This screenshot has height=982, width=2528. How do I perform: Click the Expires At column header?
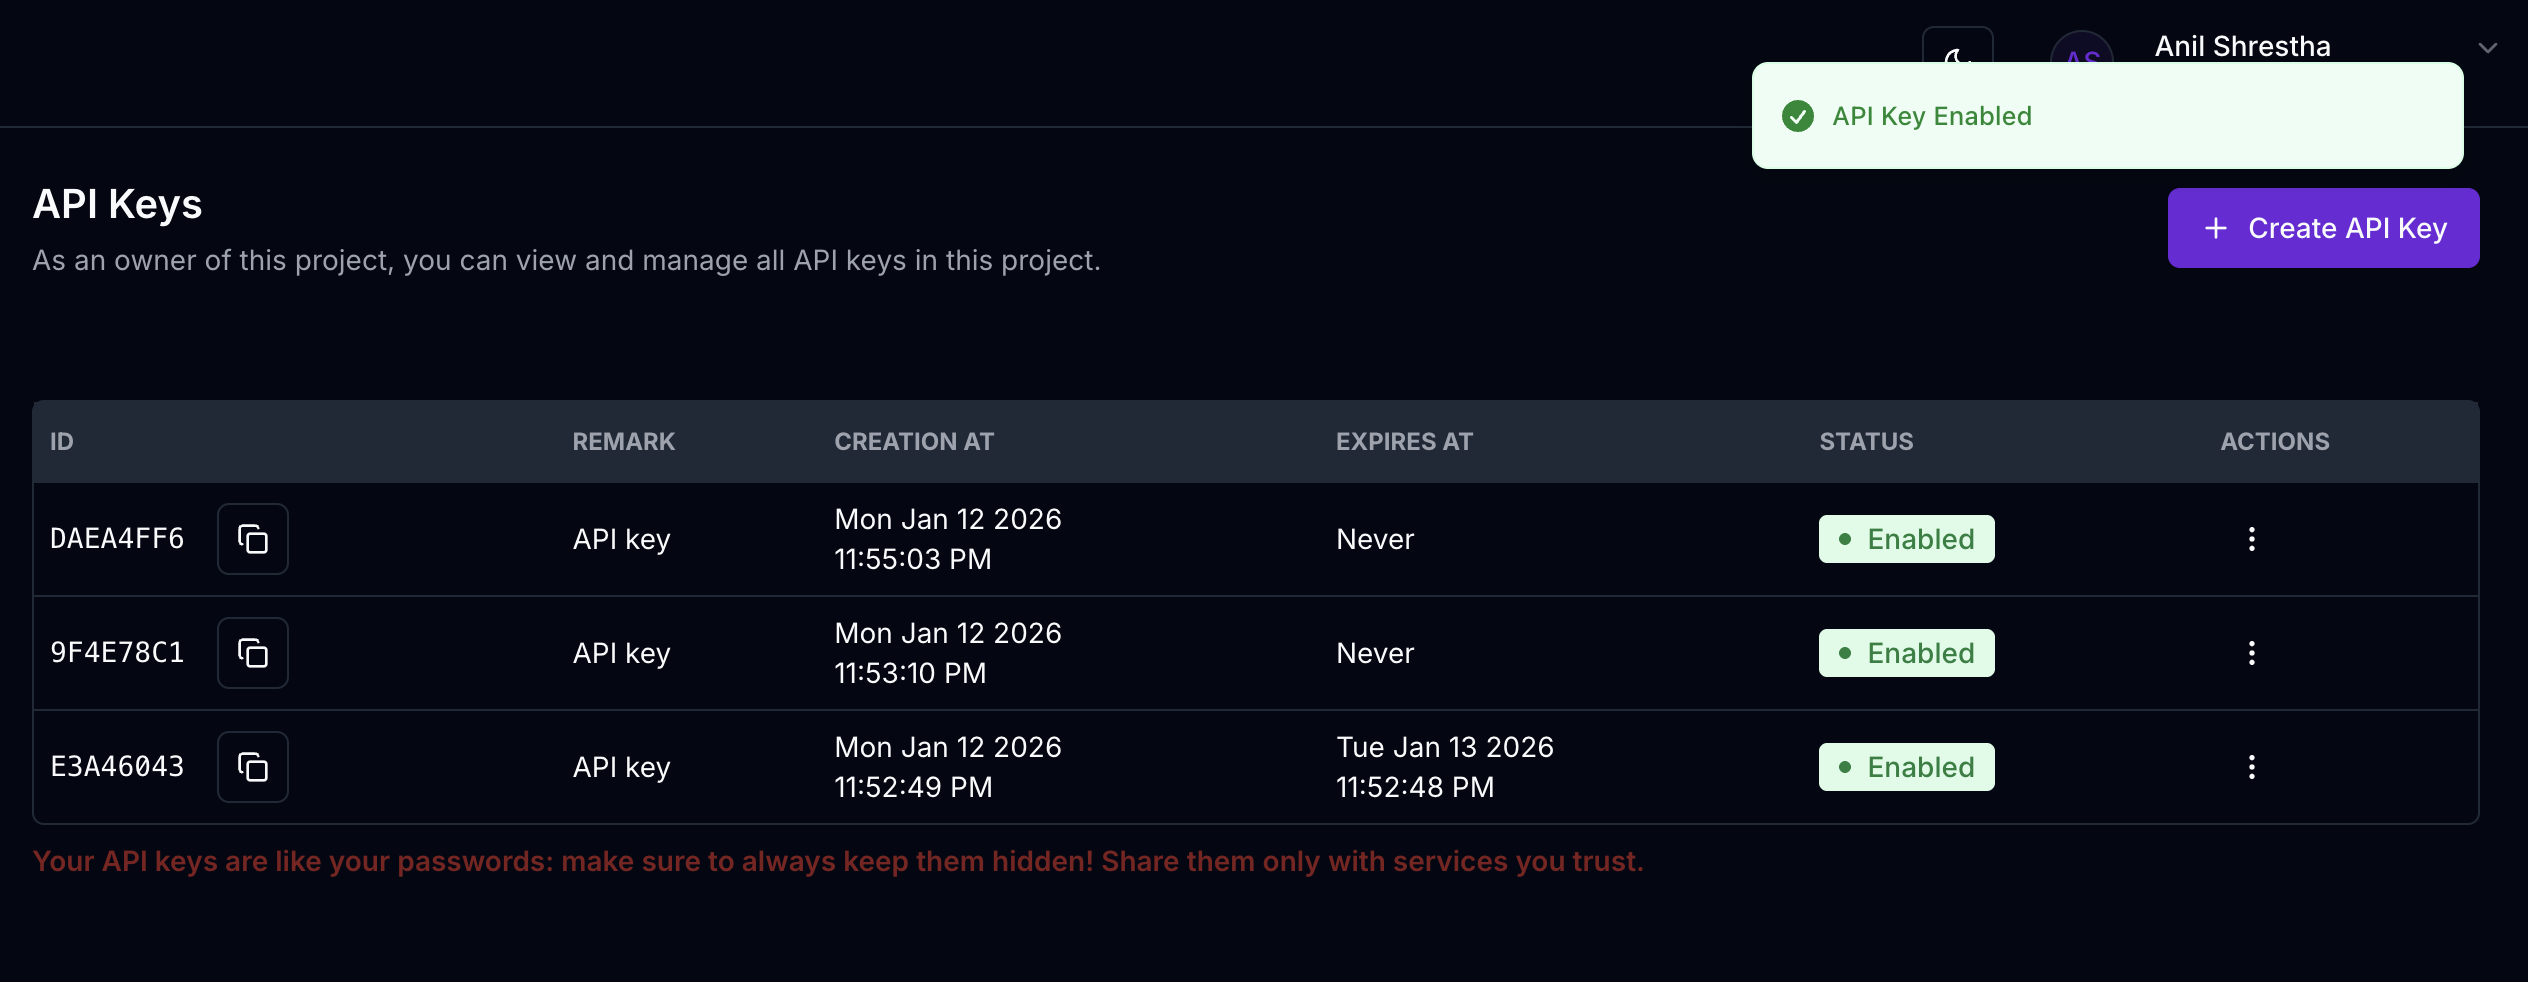pos(1404,442)
